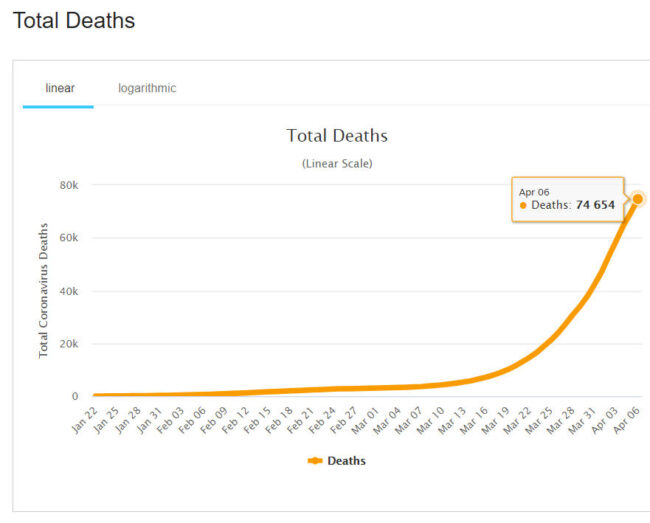Click the Total Deaths chart title
650x523 pixels.
point(337,135)
